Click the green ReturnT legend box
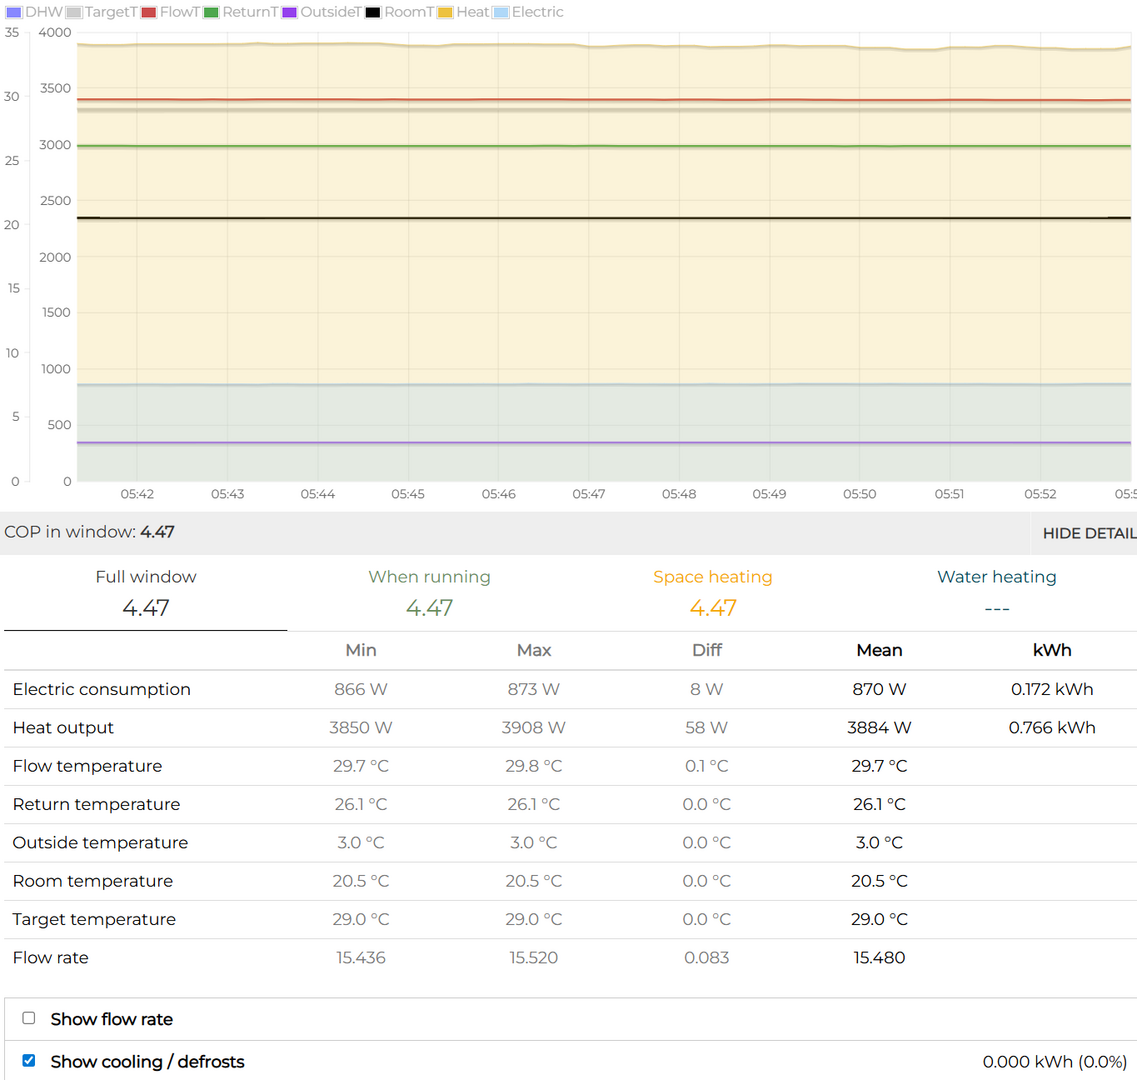1137x1080 pixels. [x=211, y=13]
